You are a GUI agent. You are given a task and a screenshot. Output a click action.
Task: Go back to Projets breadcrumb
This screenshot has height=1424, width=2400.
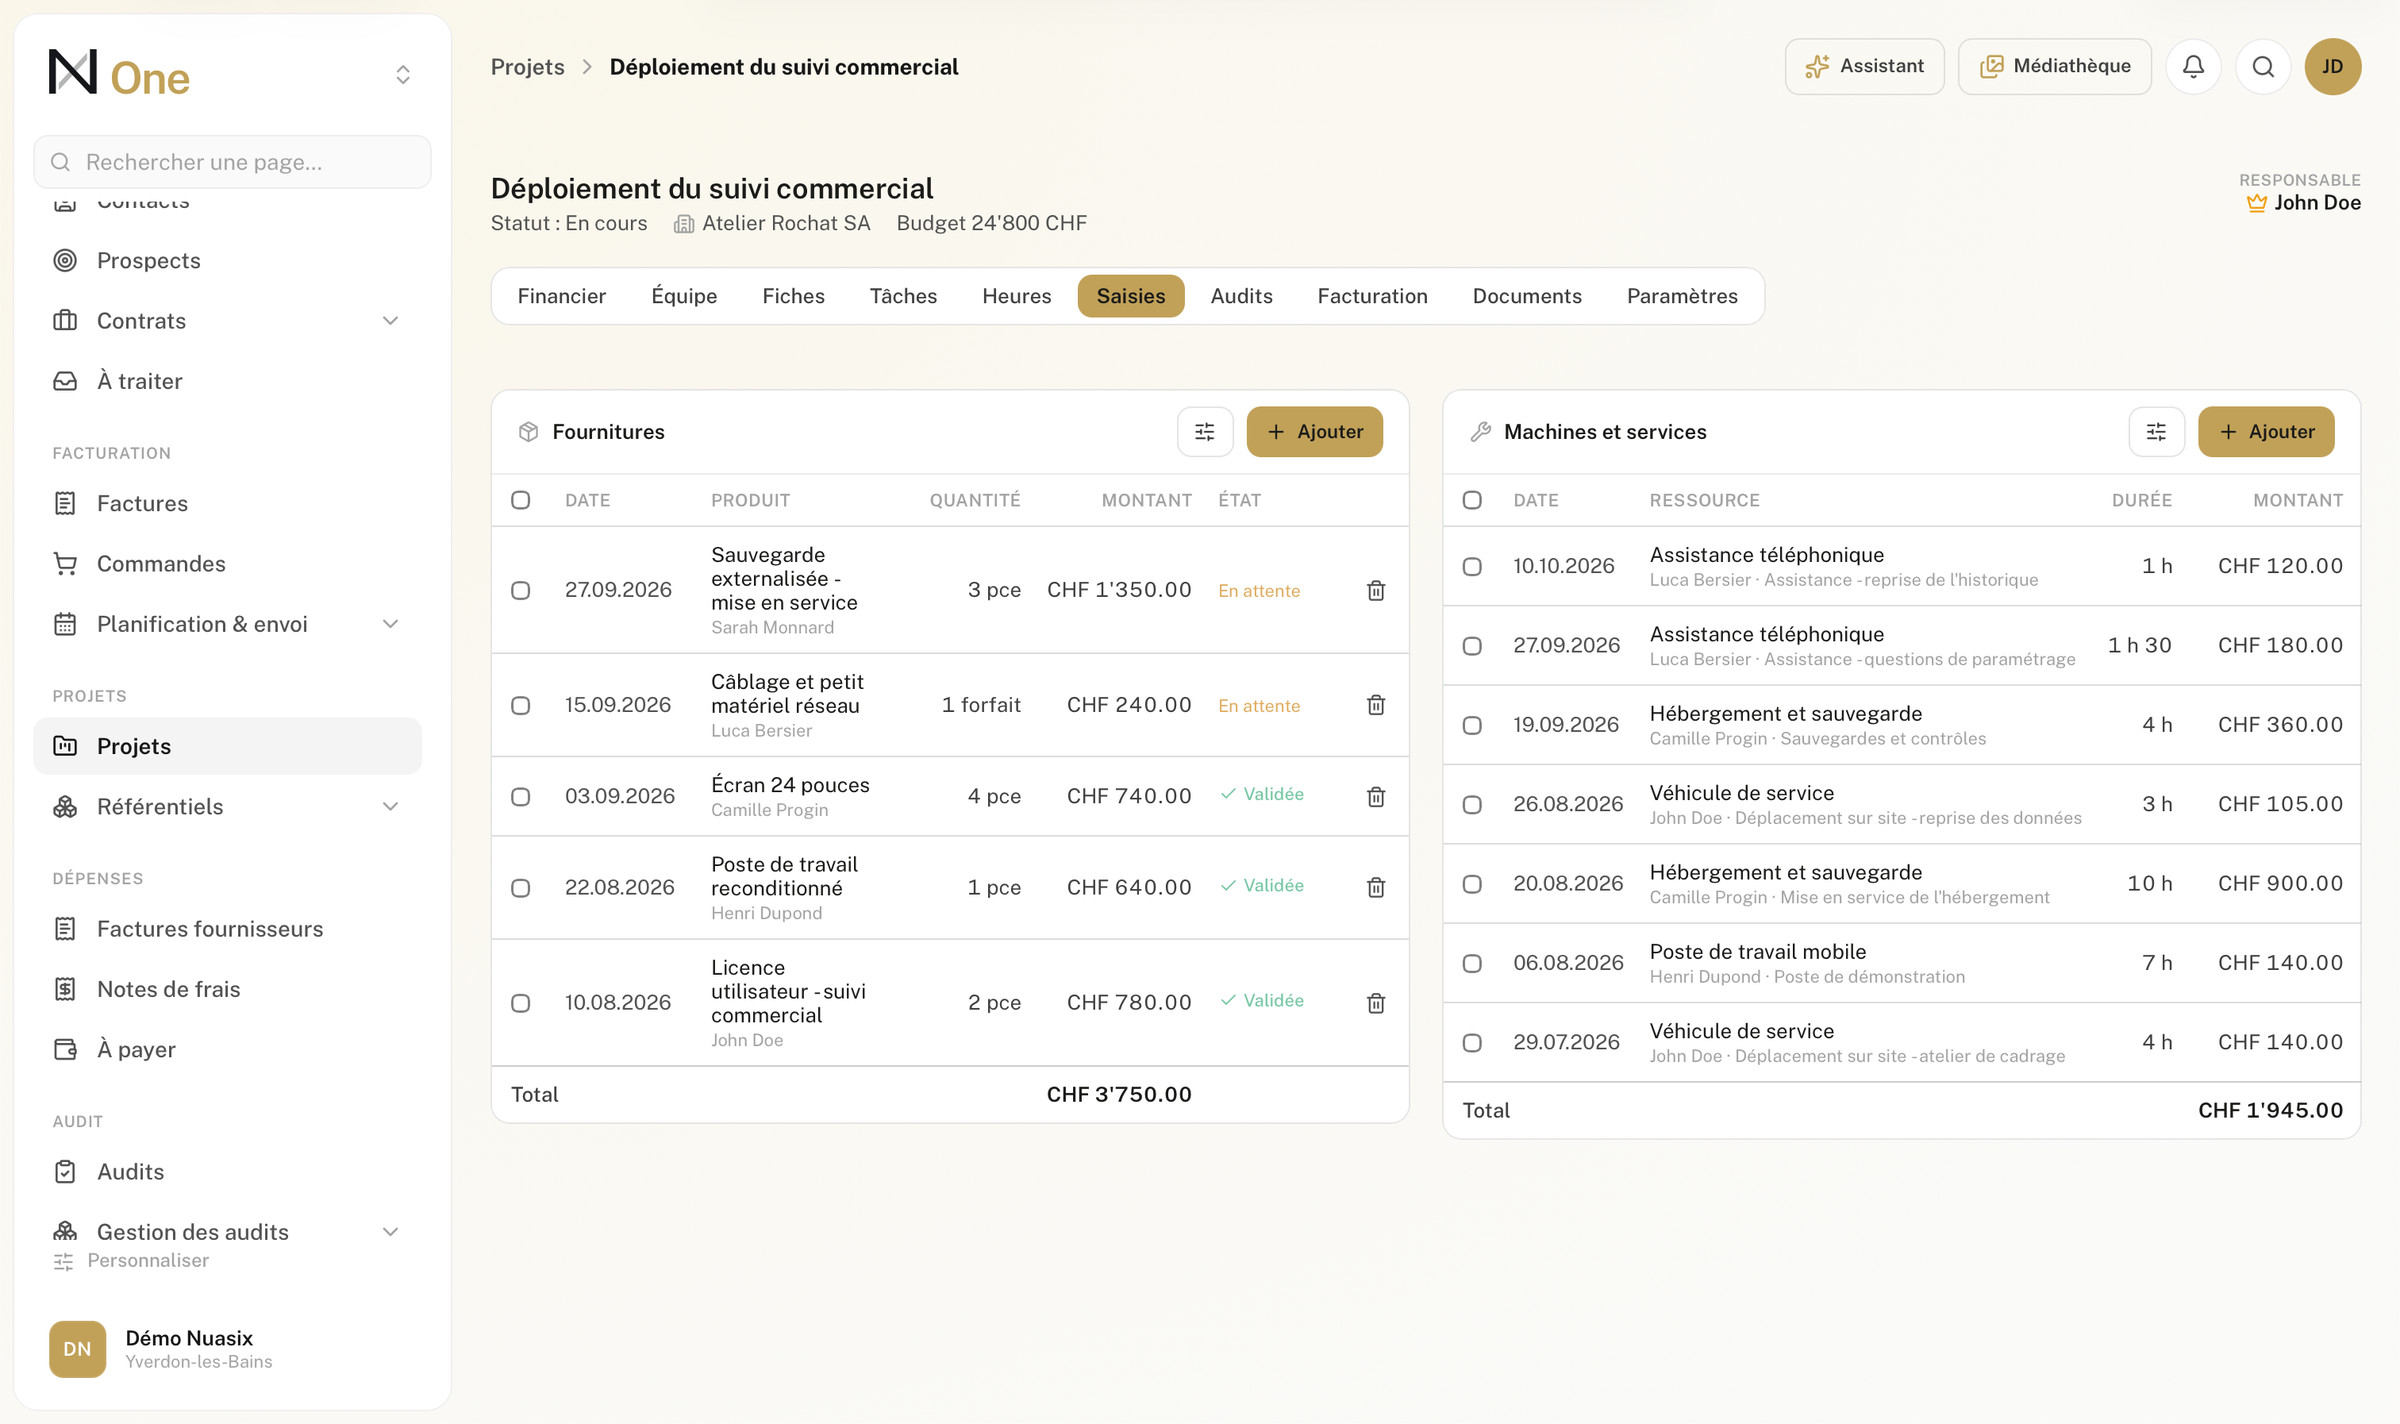[x=528, y=67]
